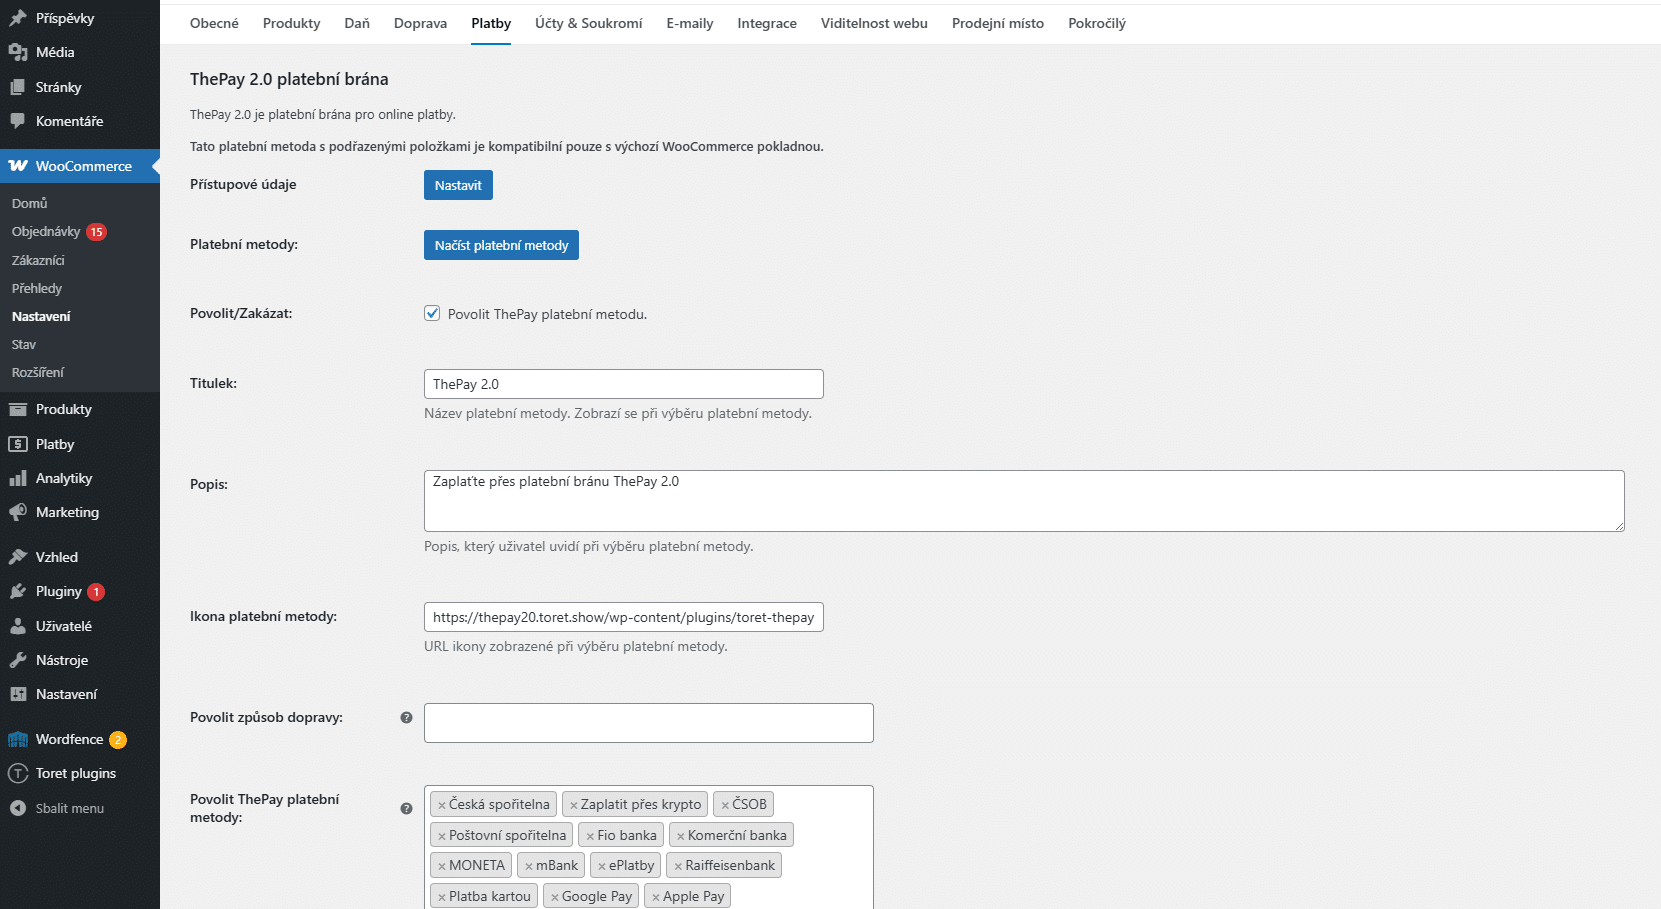Open the Účty & Soukromí tab
The height and width of the screenshot is (909, 1661).
point(588,23)
